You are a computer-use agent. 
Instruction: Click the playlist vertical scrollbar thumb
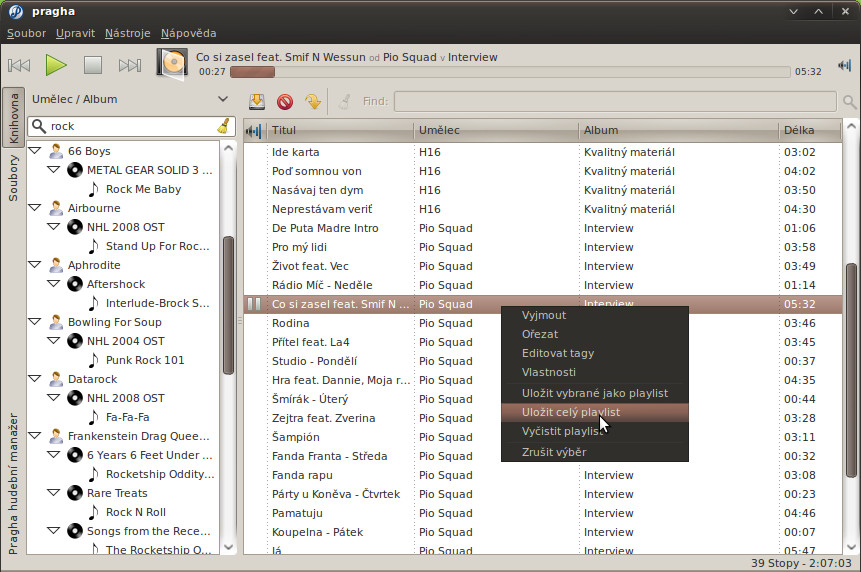click(852, 370)
